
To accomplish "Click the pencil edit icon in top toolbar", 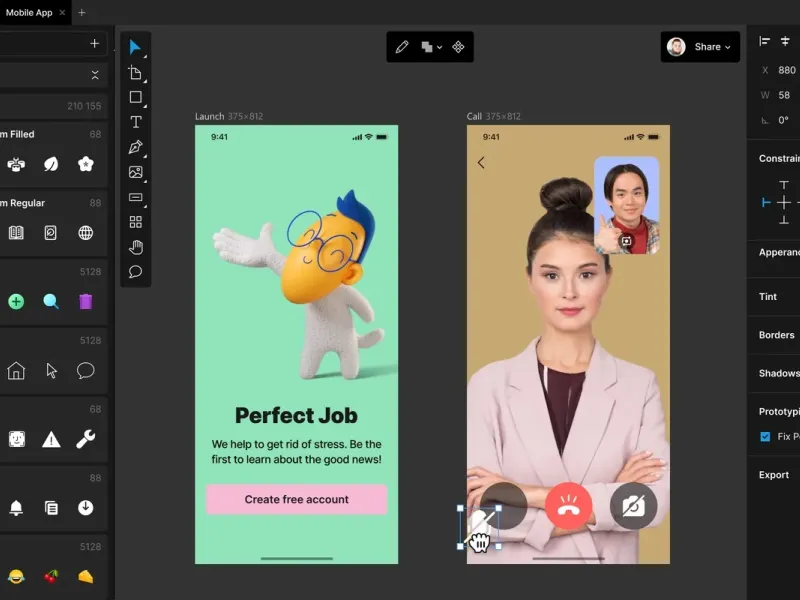I will click(402, 47).
